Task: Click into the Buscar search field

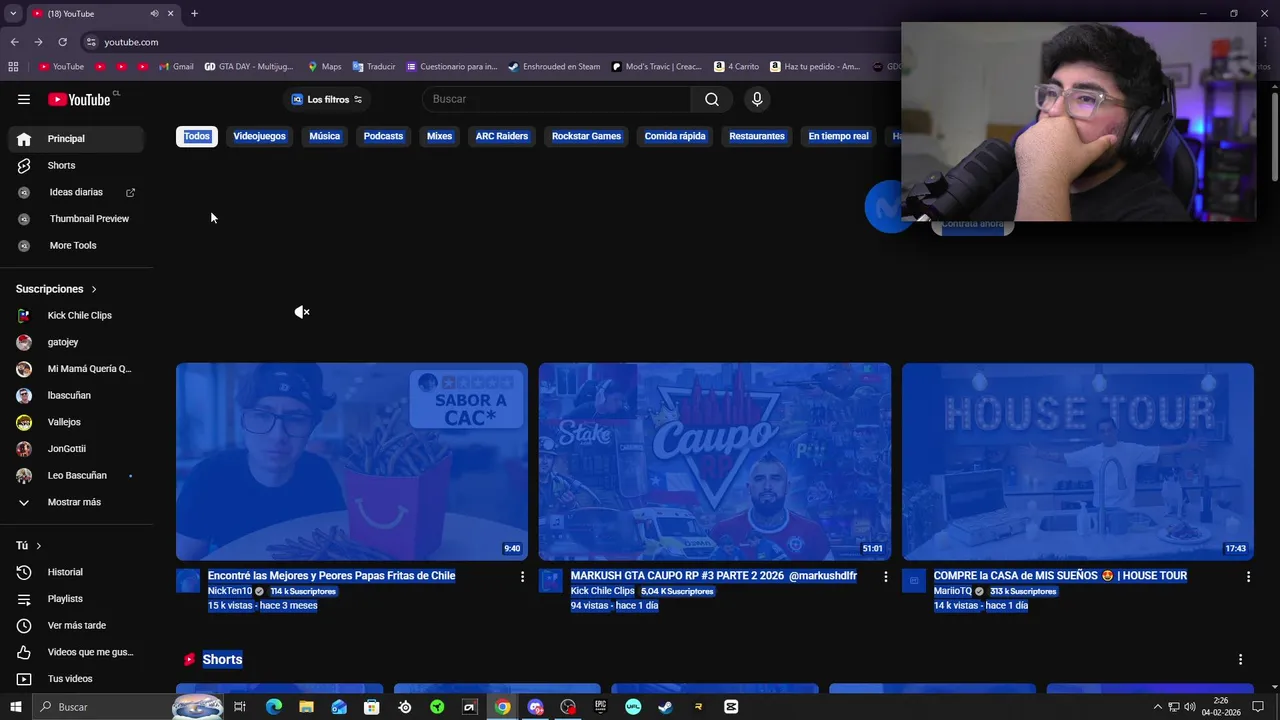Action: click(x=556, y=99)
